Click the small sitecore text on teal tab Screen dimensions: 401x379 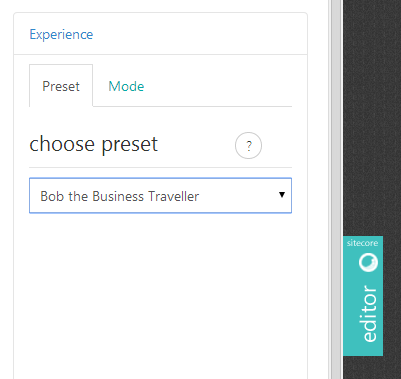(x=362, y=243)
